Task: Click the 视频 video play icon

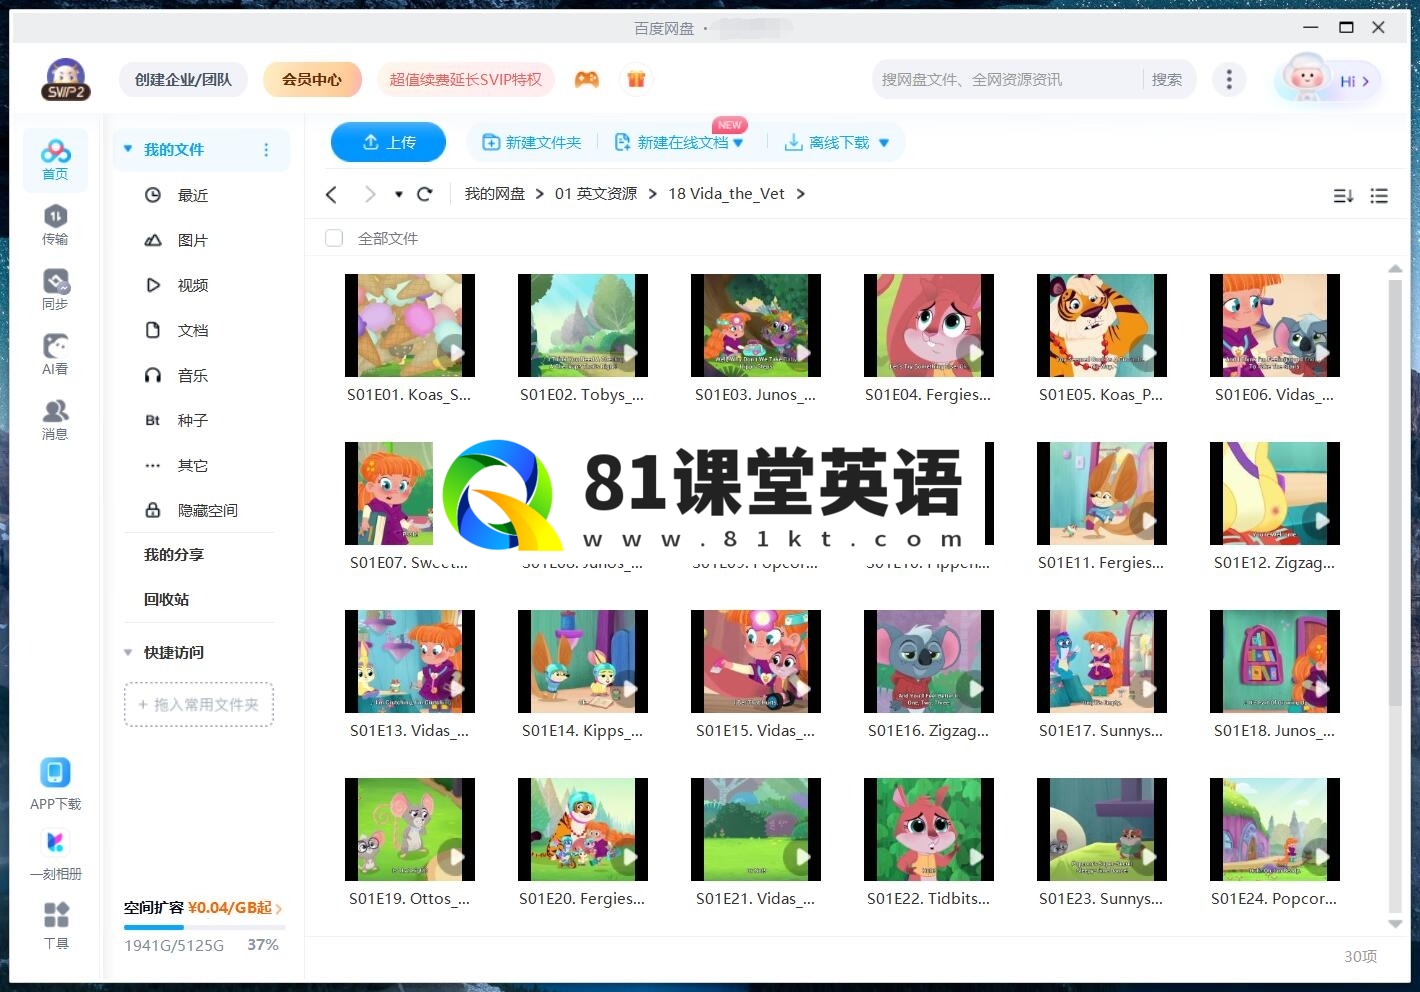Action: coord(153,285)
